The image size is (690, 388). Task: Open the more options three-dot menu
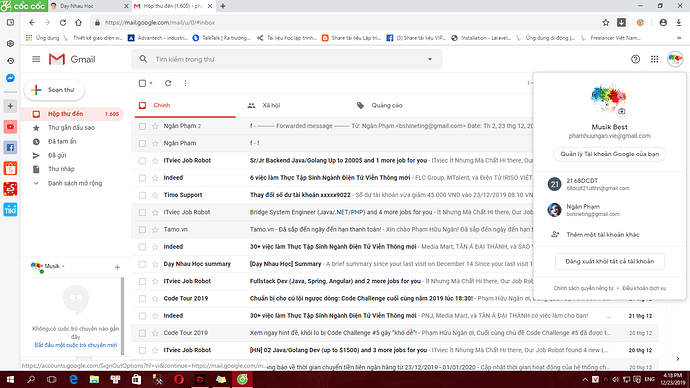185,83
